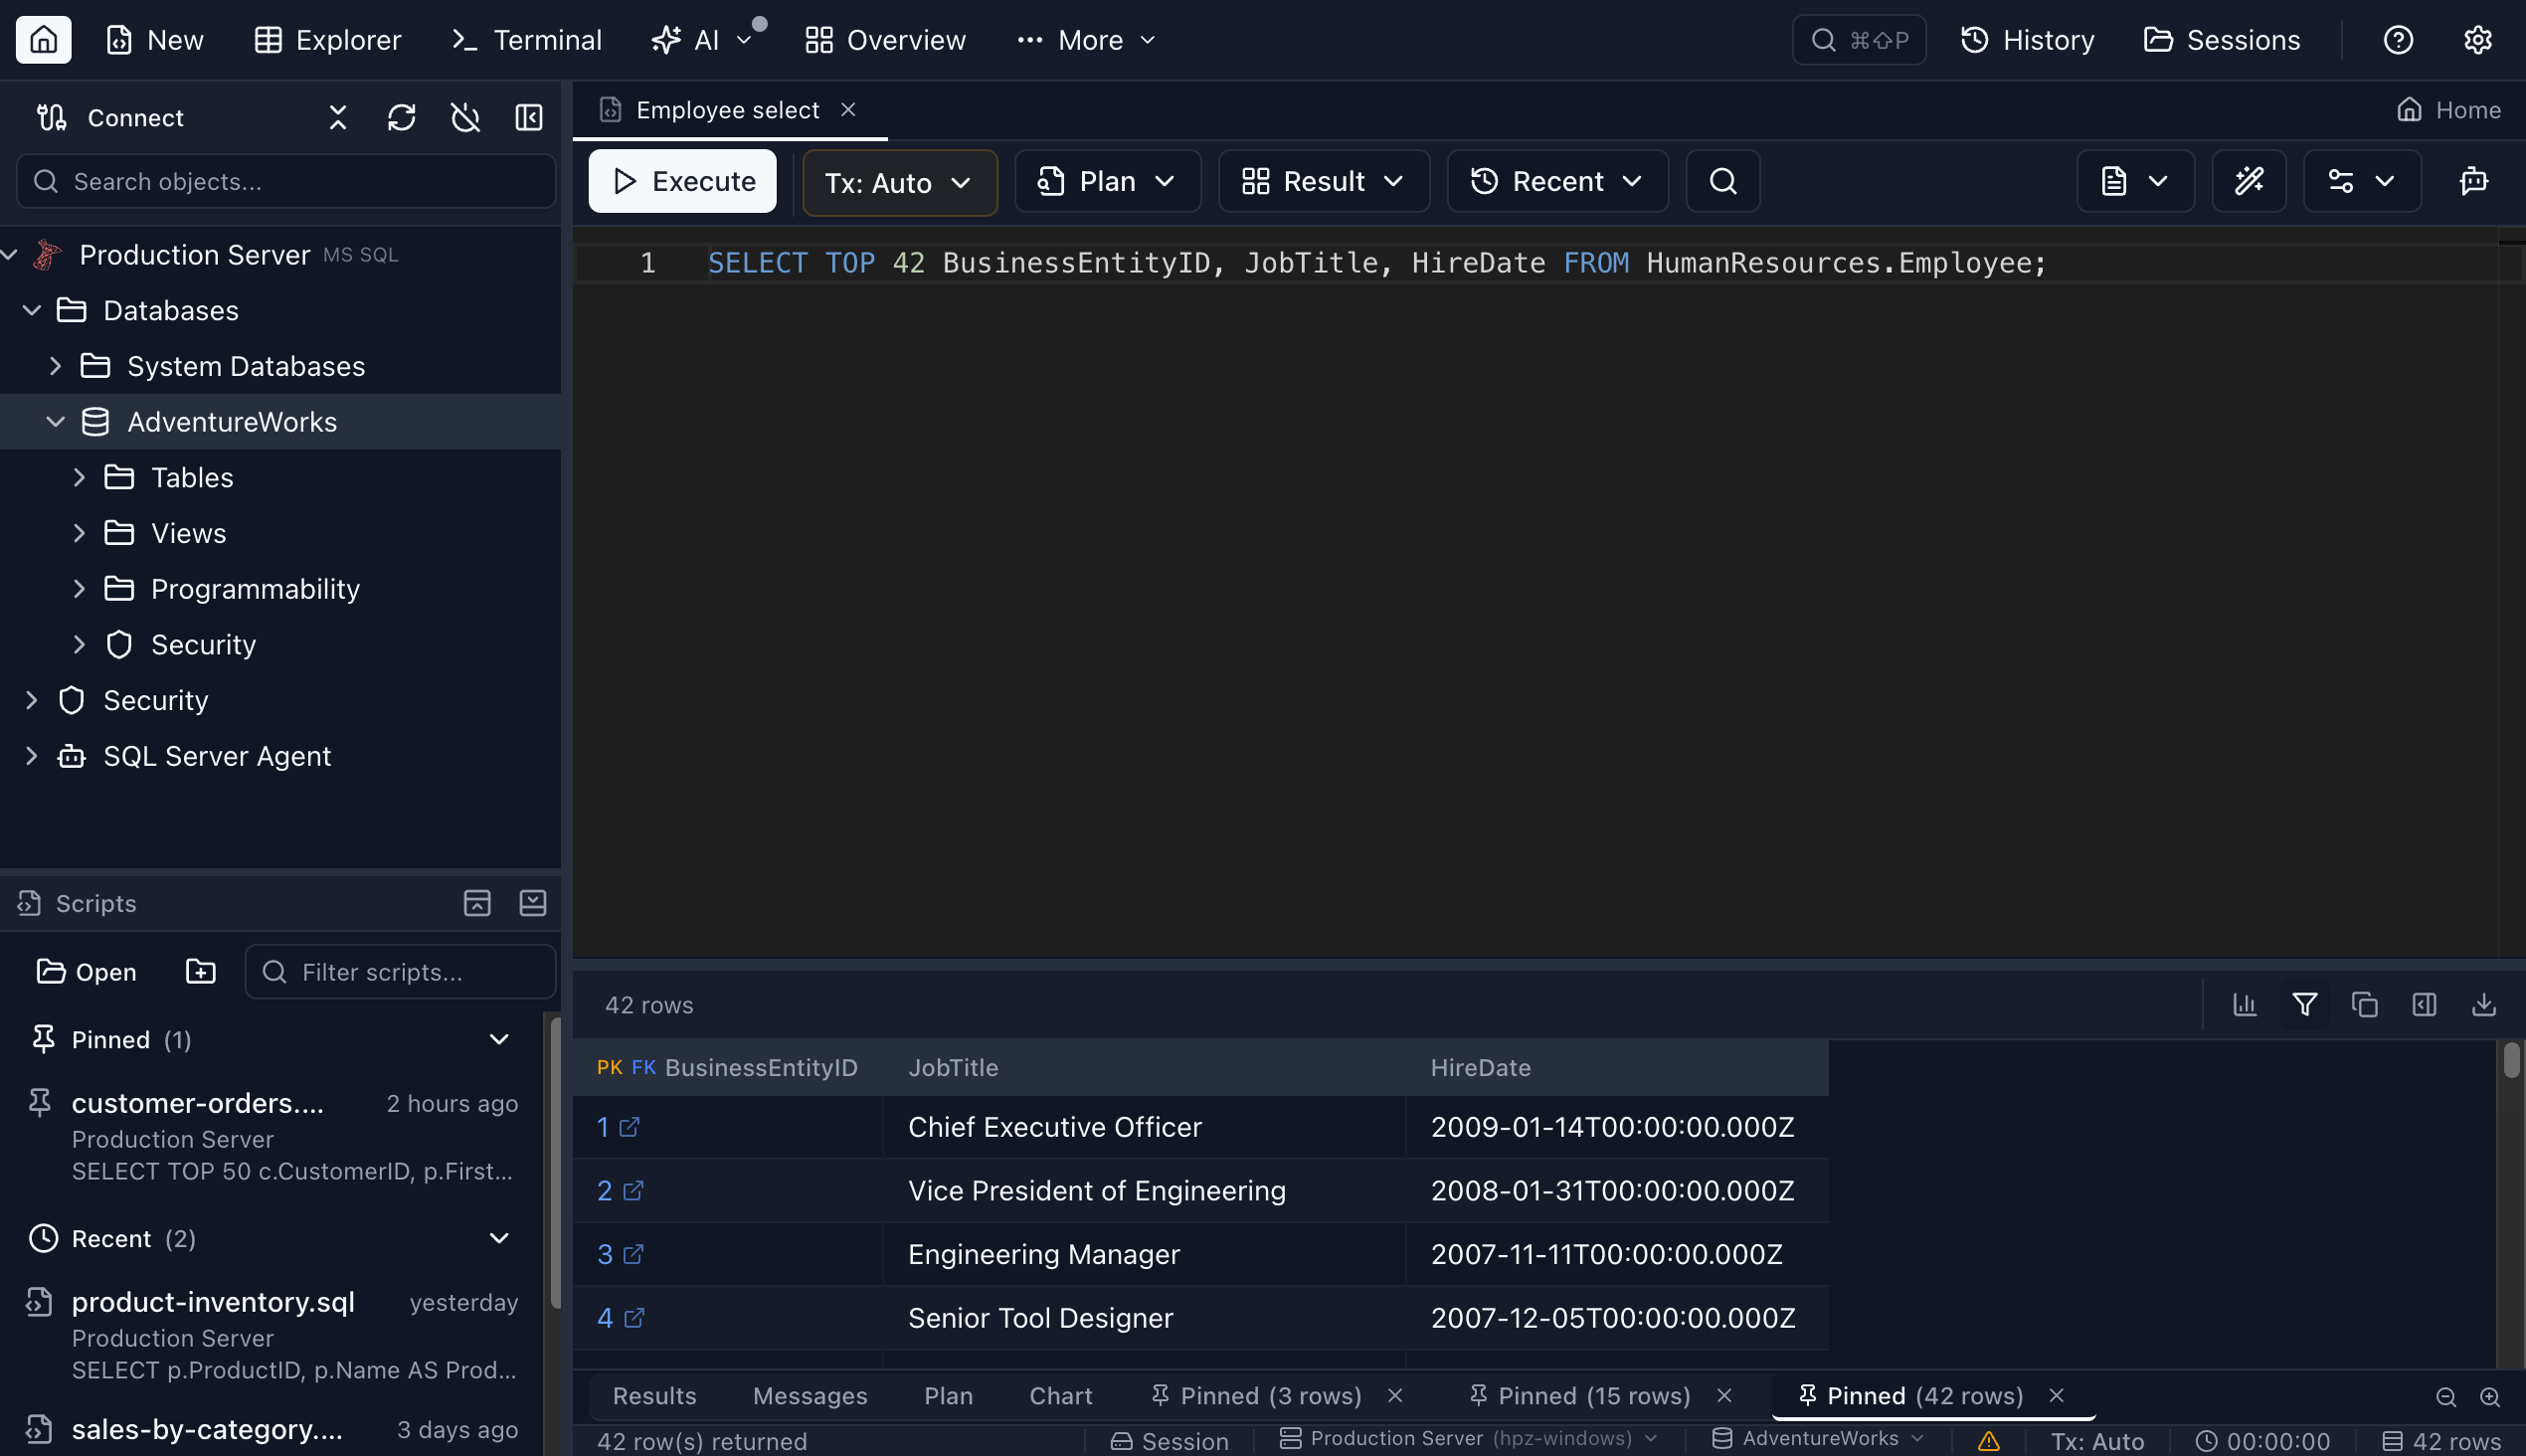Screen dimensions: 2526x1456
Task: Open the chart view icon in results toolbar
Action: [2245, 1005]
